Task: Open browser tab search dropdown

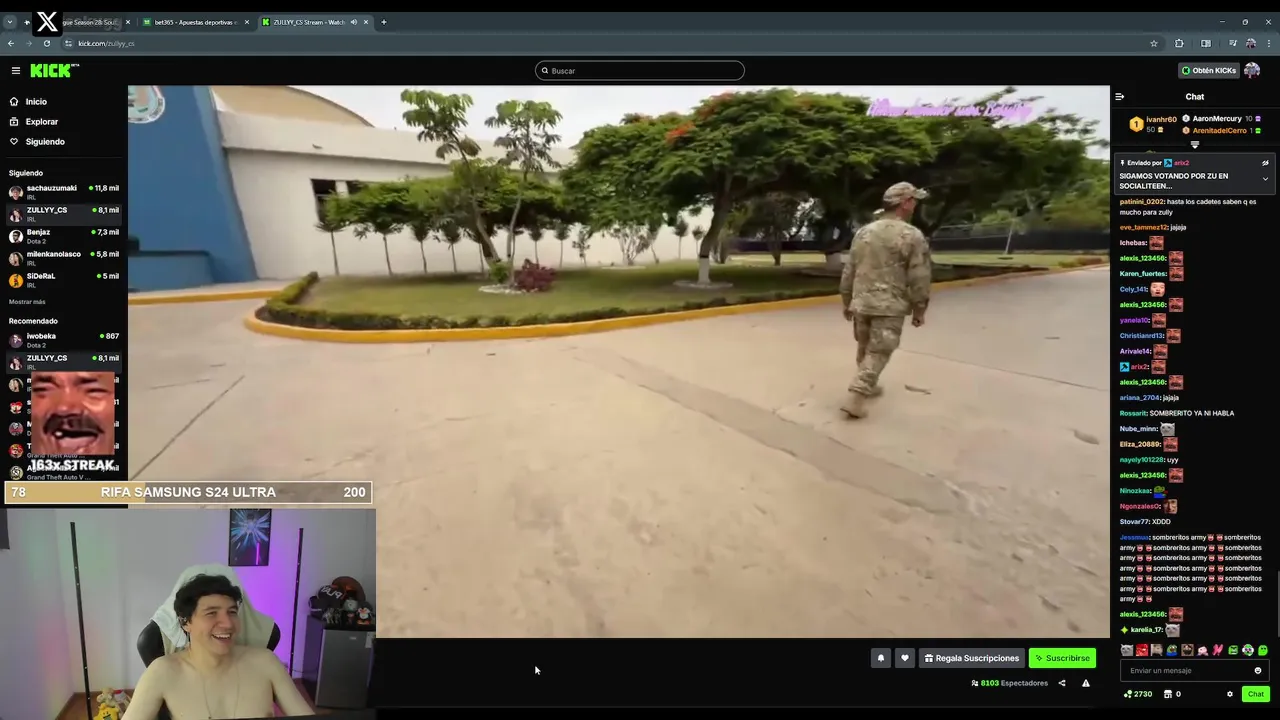Action: tap(10, 22)
